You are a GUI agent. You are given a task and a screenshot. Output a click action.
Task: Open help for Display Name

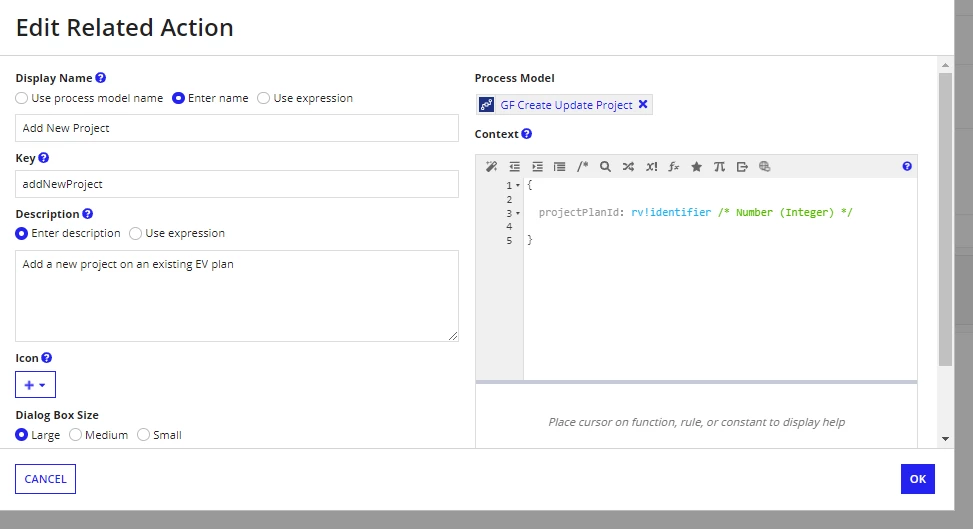click(x=101, y=78)
